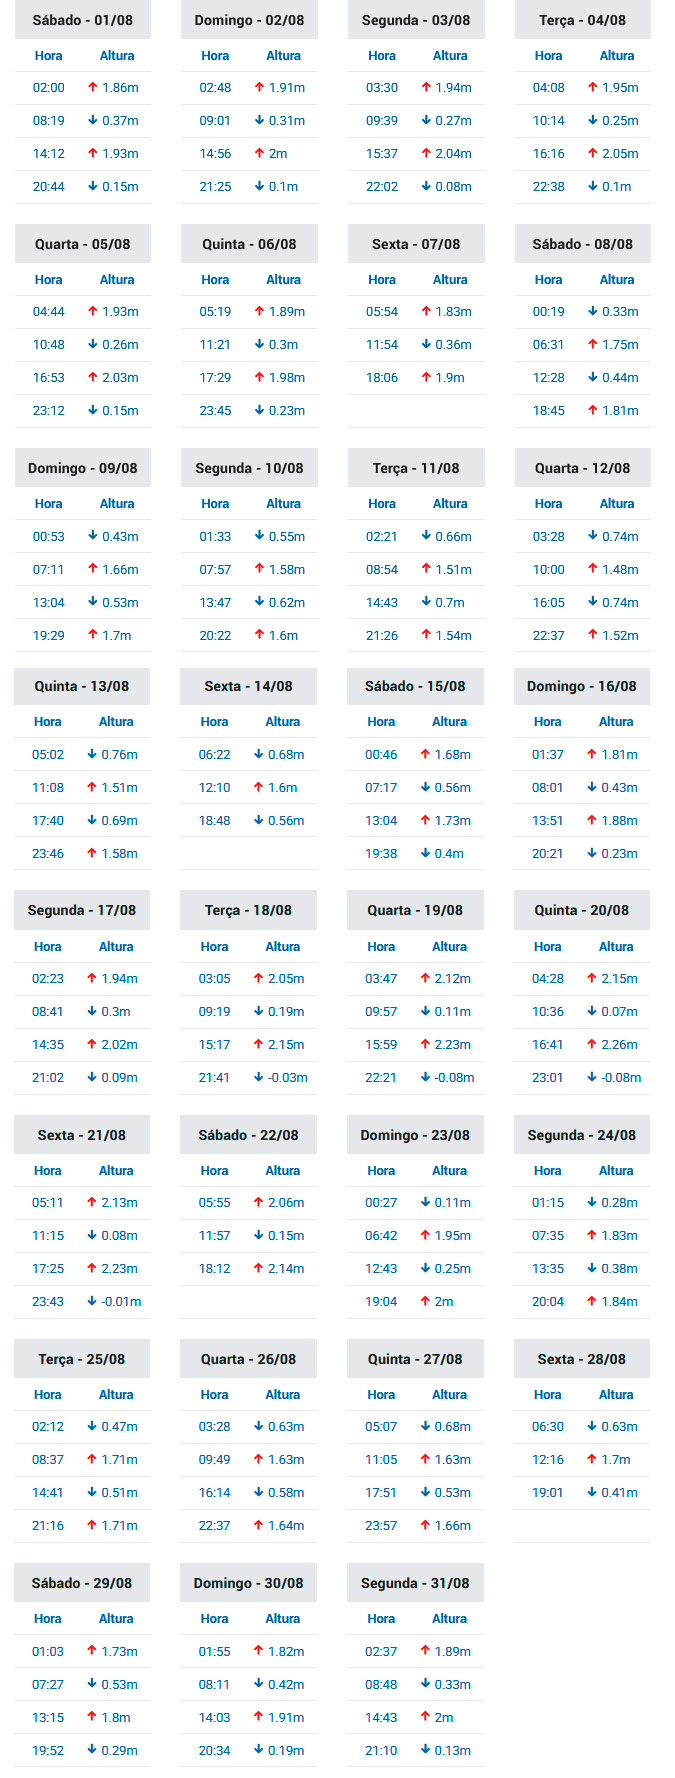Click blue down arrow beside 0.13m on Segunda 31/08

pyautogui.click(x=425, y=1750)
